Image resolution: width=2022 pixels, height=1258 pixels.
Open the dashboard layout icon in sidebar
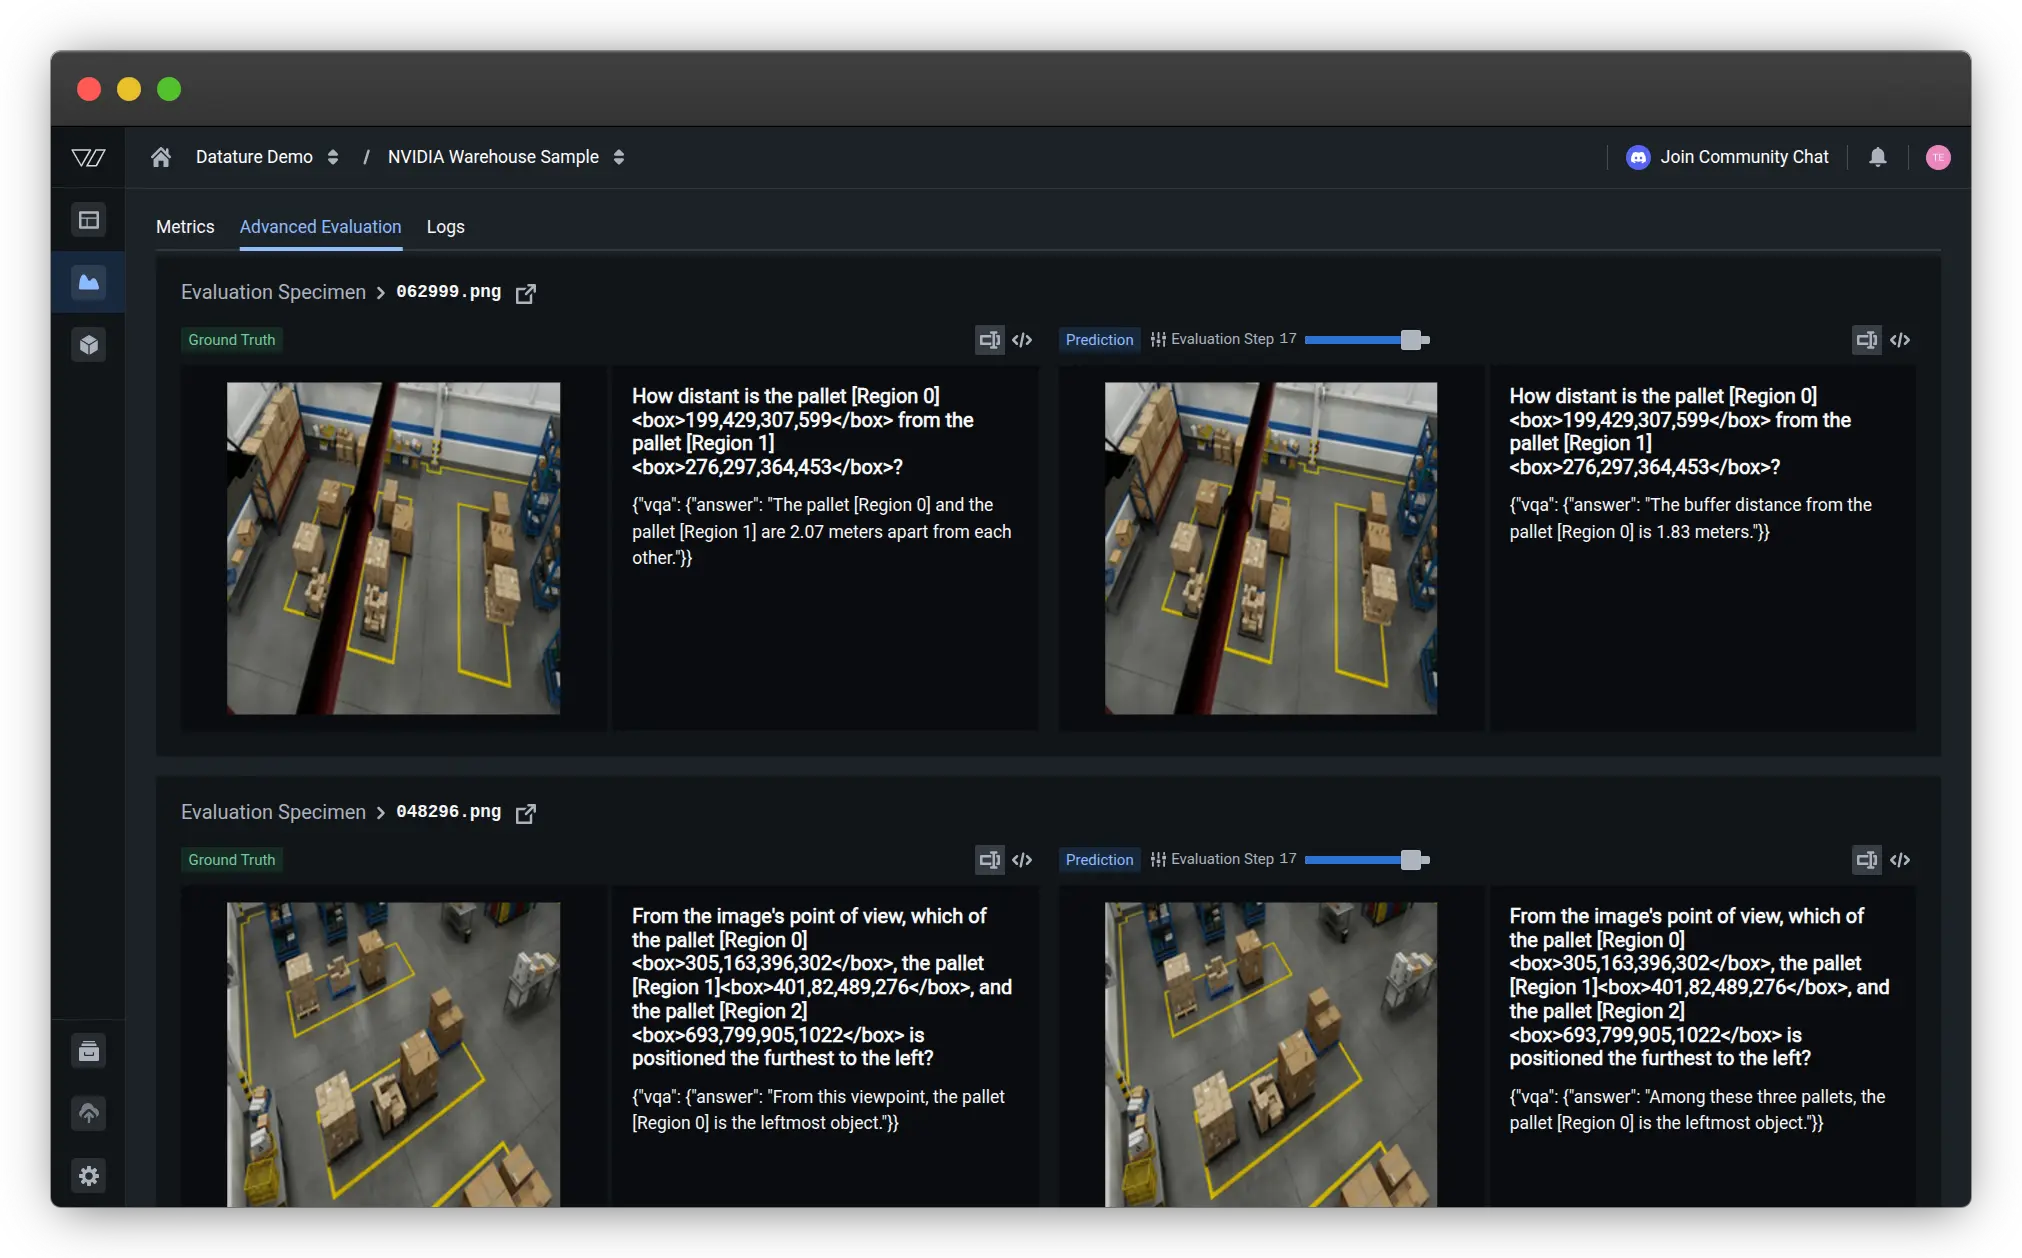click(89, 220)
